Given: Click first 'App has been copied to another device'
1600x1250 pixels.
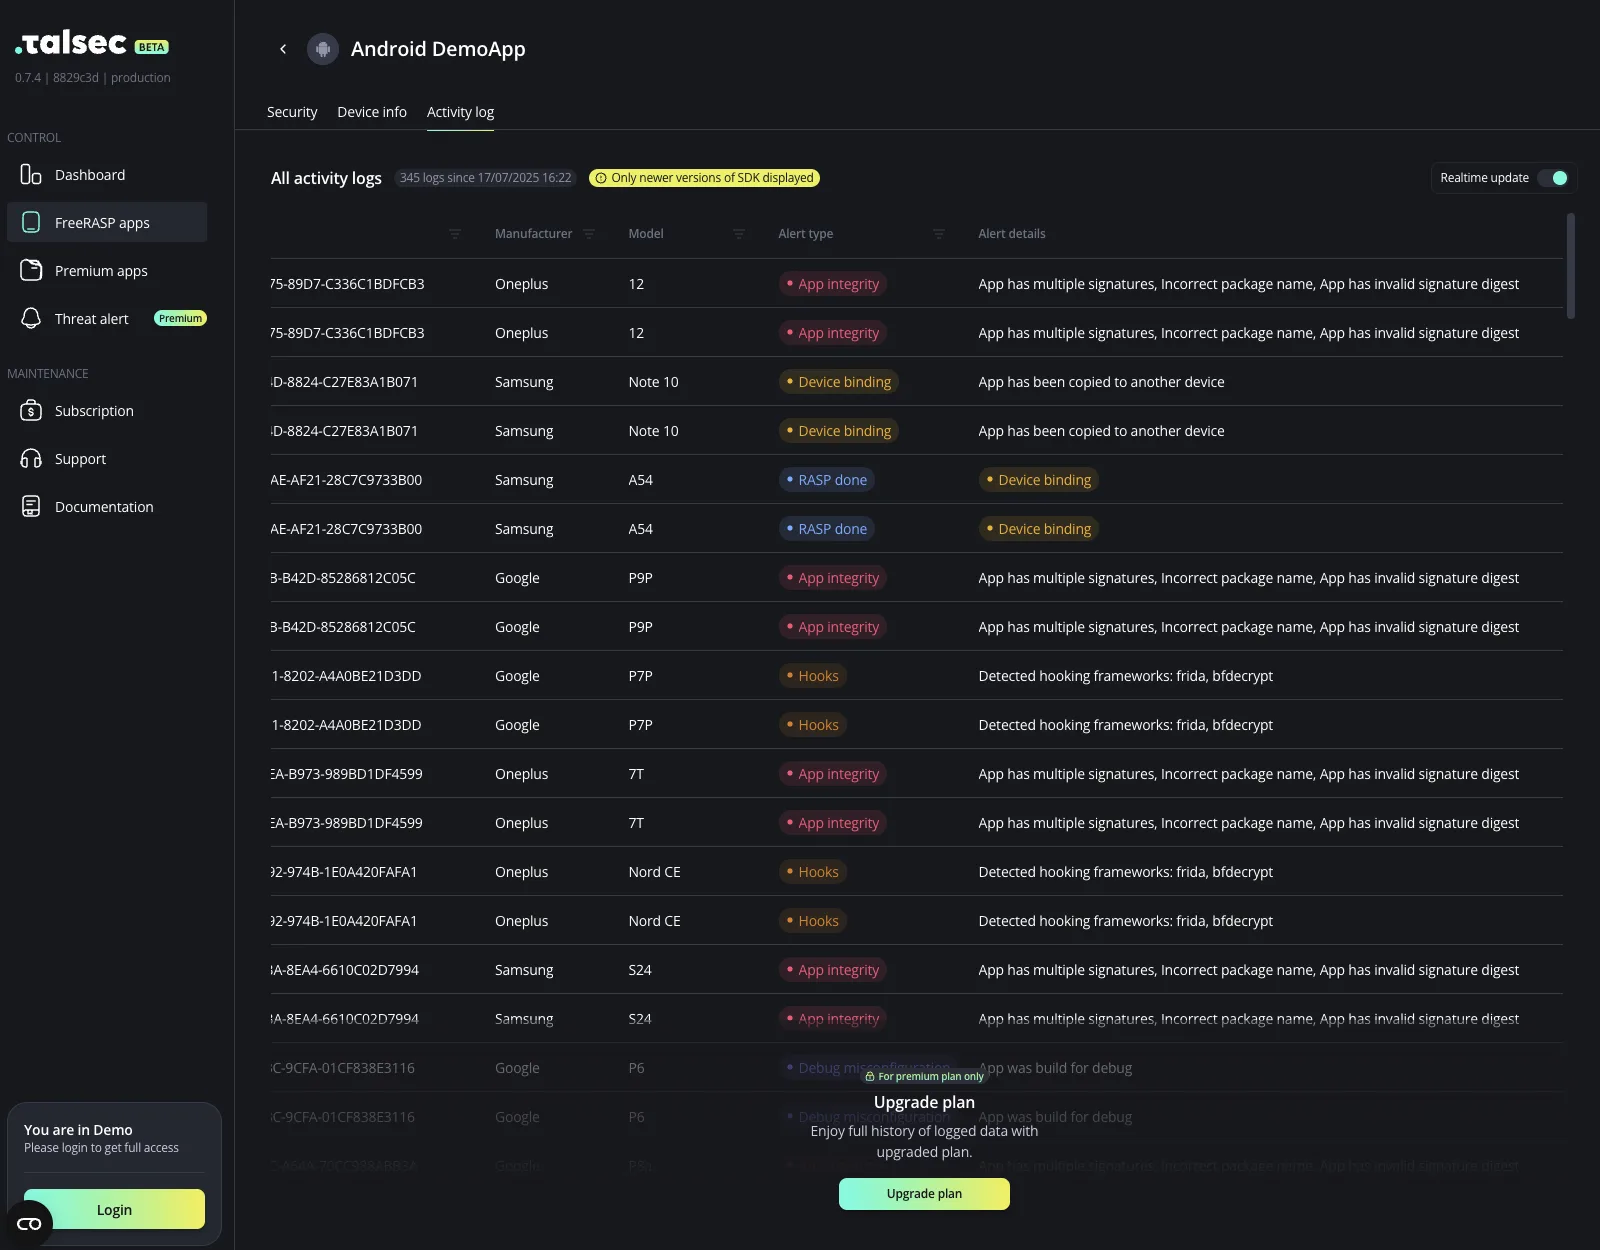Looking at the screenshot, I should coord(1101,382).
